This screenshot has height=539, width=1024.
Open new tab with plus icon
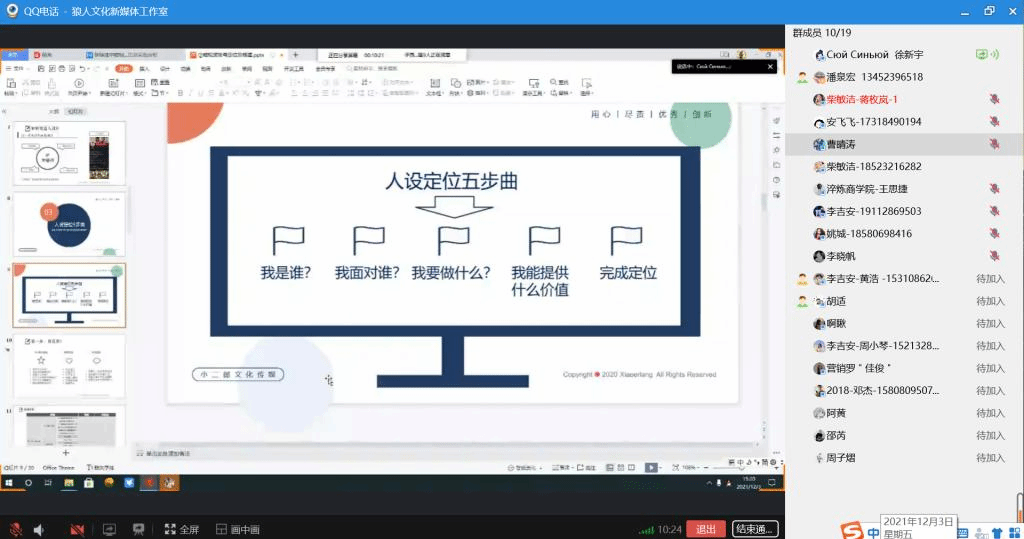[295, 54]
